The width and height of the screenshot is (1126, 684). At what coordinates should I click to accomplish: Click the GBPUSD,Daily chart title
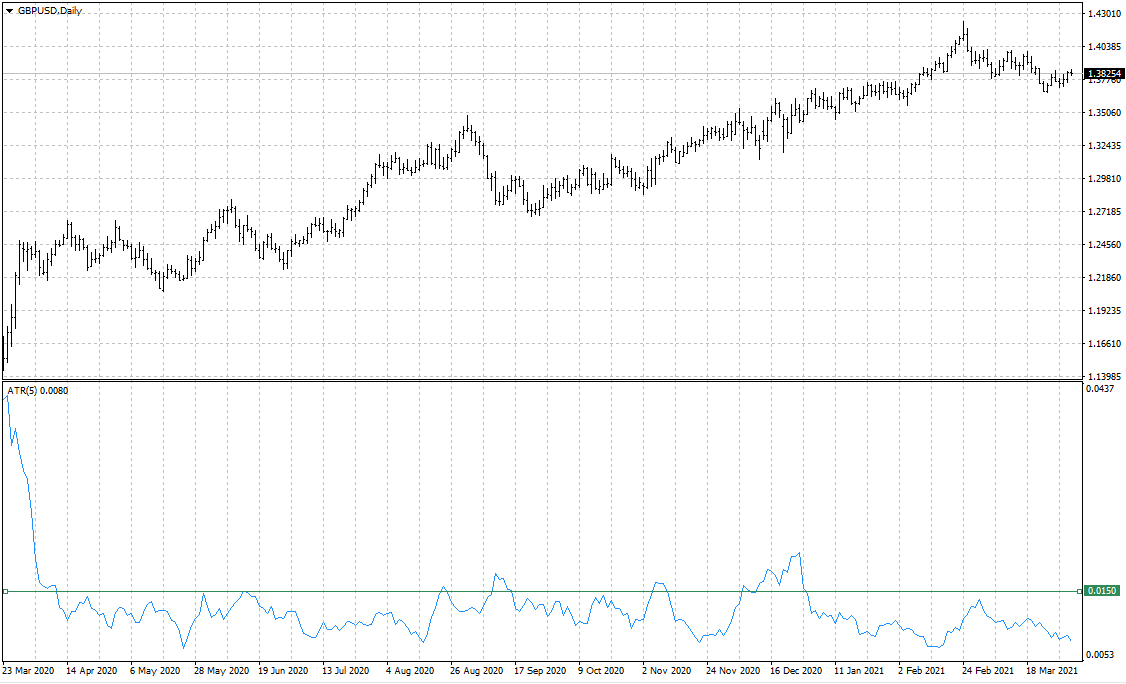click(x=50, y=11)
